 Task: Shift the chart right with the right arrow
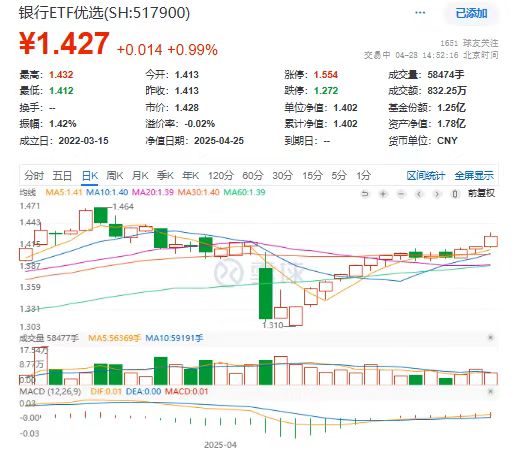pos(437,194)
